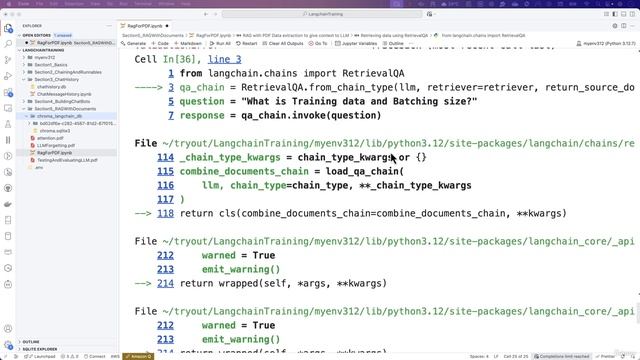The image size is (640, 360).
Task: Open the Testing flask view
Action: point(8,124)
